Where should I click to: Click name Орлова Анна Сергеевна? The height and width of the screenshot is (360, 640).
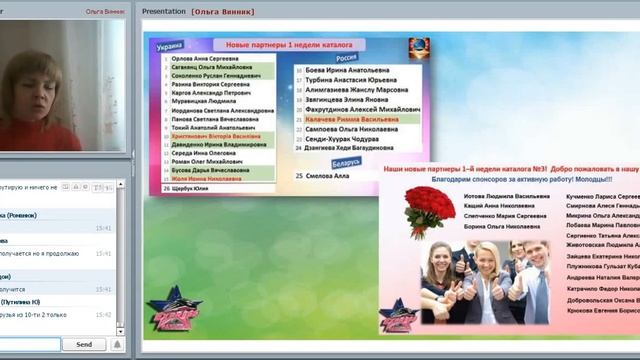pos(204,59)
